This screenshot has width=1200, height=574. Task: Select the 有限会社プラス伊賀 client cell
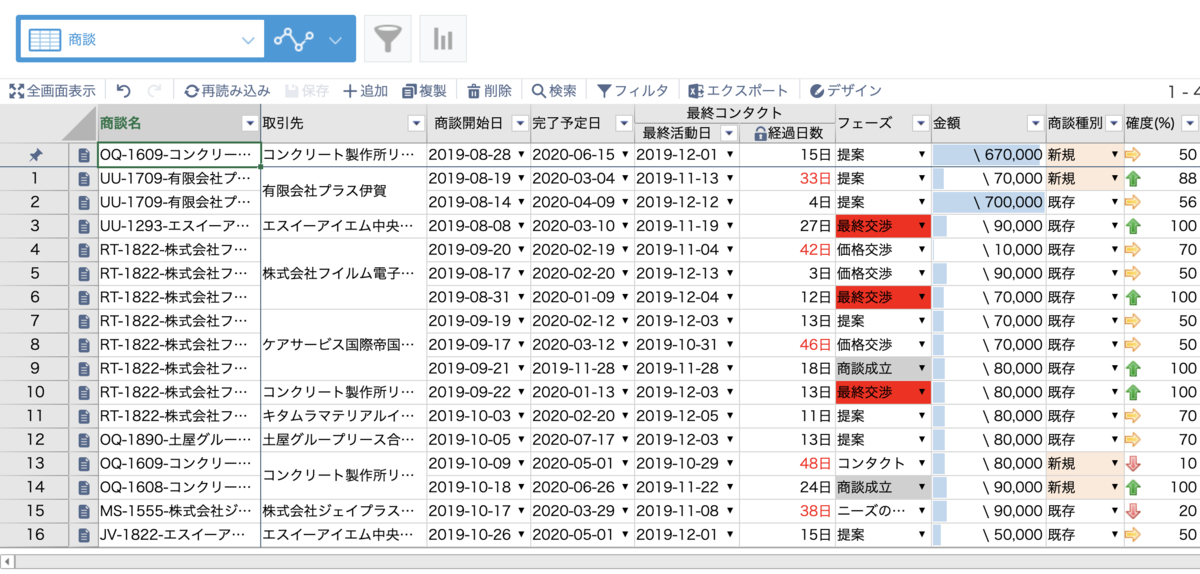click(344, 190)
